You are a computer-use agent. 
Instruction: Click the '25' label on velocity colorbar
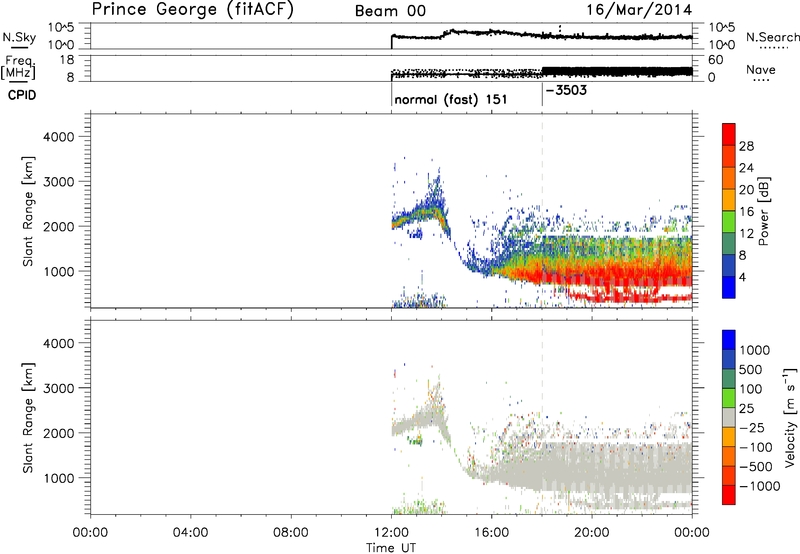pyautogui.click(x=746, y=409)
